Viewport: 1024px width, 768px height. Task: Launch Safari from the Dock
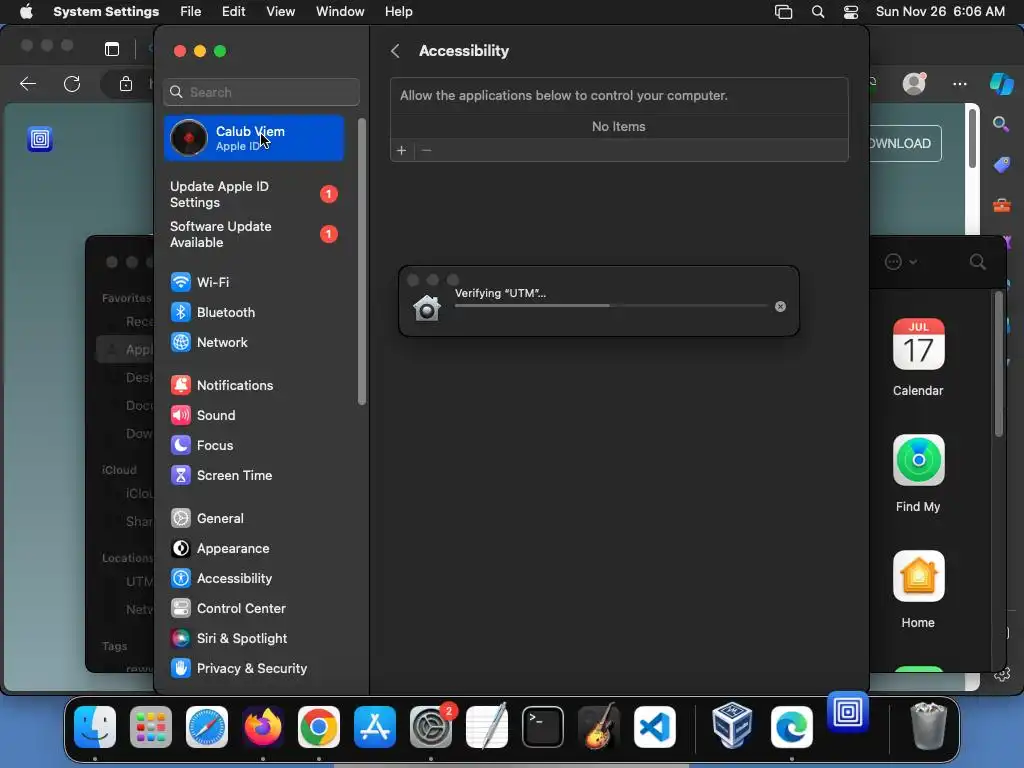click(x=207, y=727)
